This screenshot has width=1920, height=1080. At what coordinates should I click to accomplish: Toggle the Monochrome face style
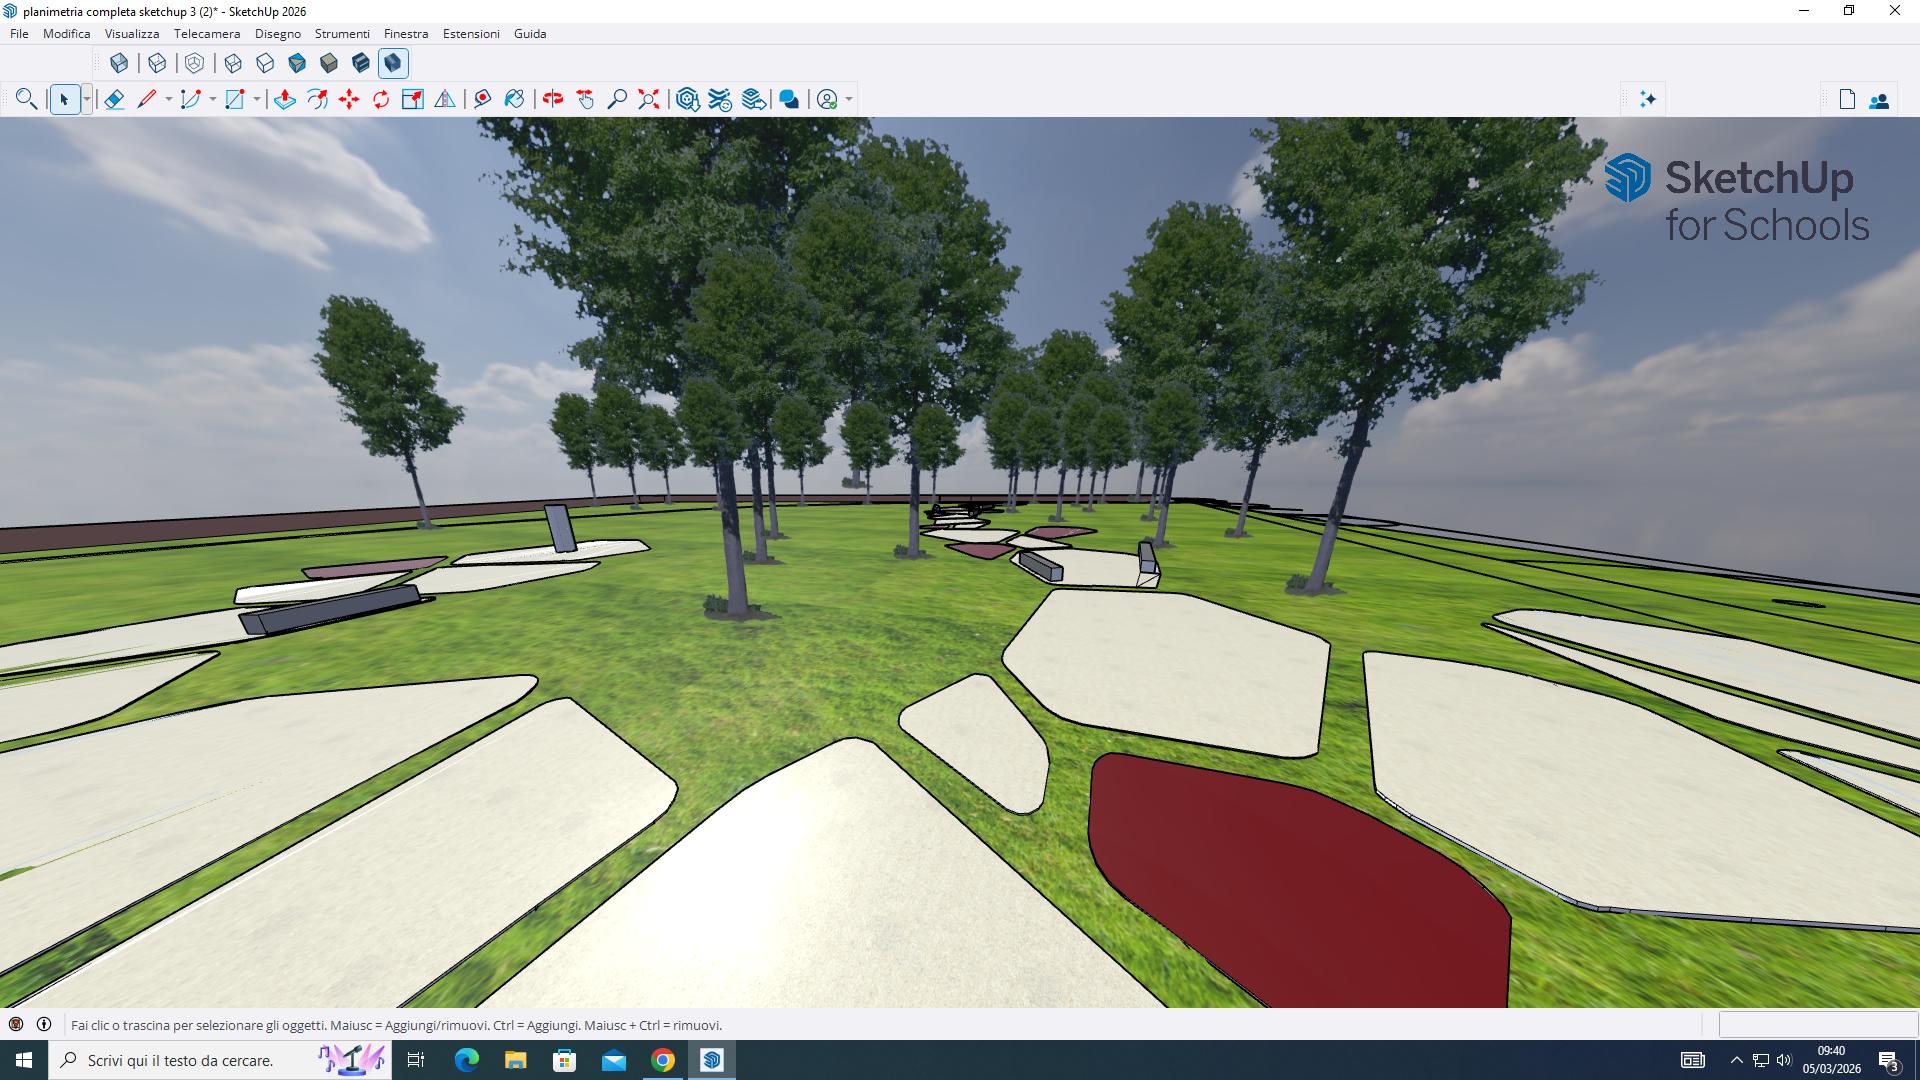tap(361, 63)
